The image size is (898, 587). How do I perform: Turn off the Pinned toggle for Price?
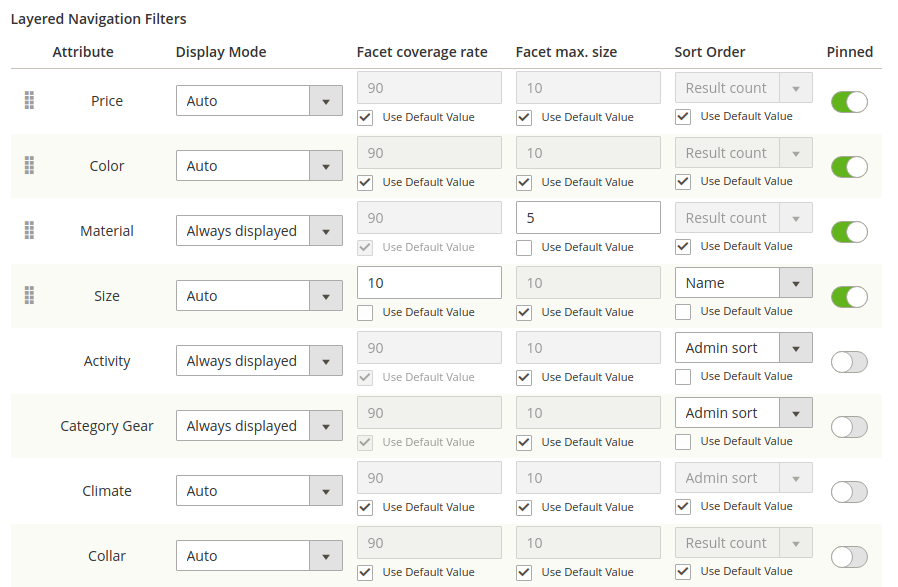point(849,102)
